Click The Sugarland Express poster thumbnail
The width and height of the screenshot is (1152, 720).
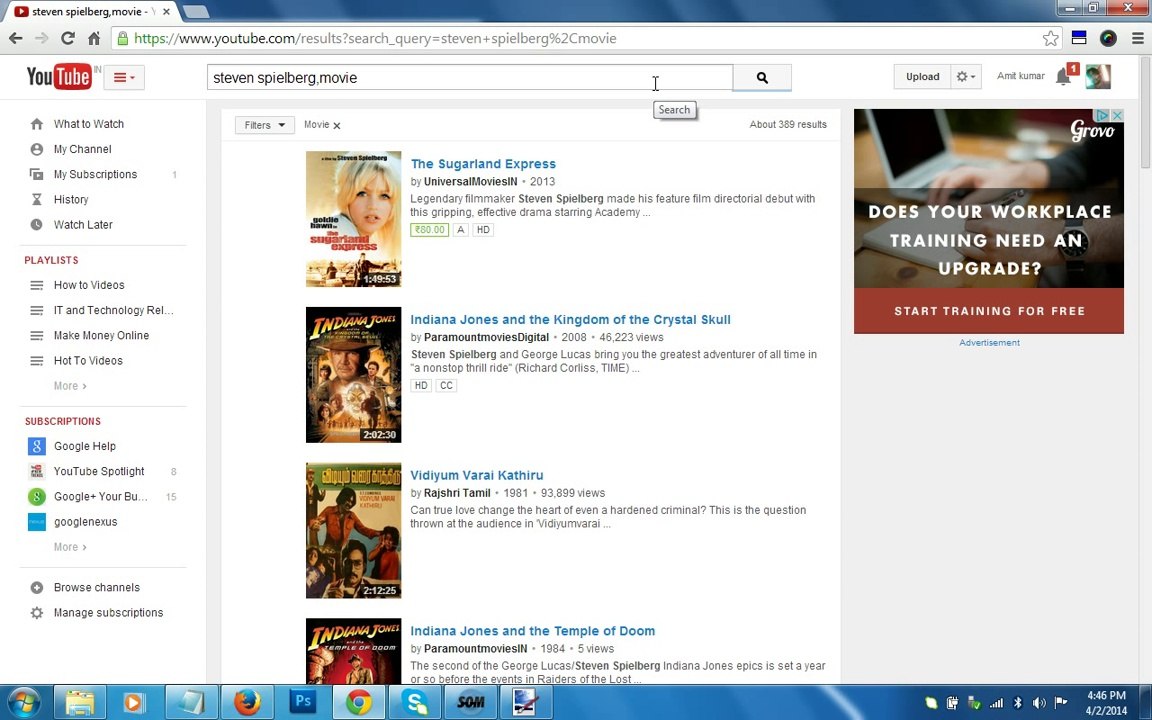click(x=353, y=219)
